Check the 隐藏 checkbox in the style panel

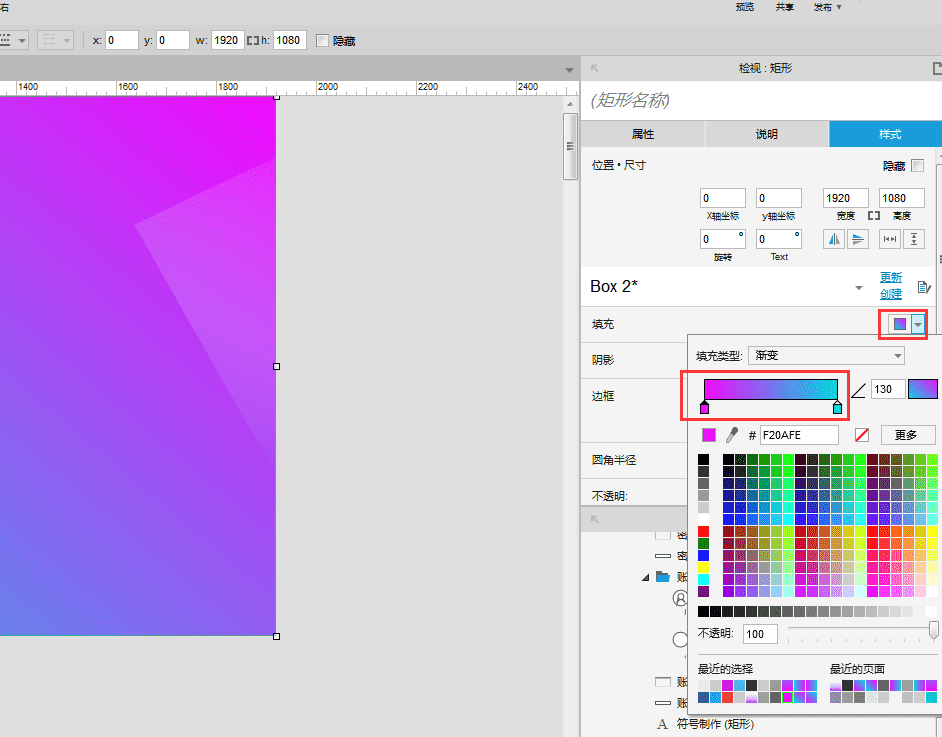(x=917, y=166)
